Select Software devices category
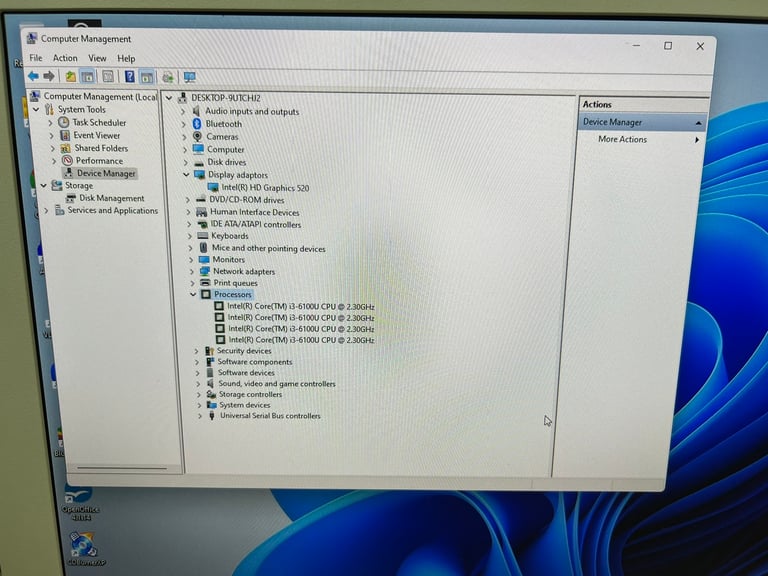768x576 pixels. click(x=246, y=373)
